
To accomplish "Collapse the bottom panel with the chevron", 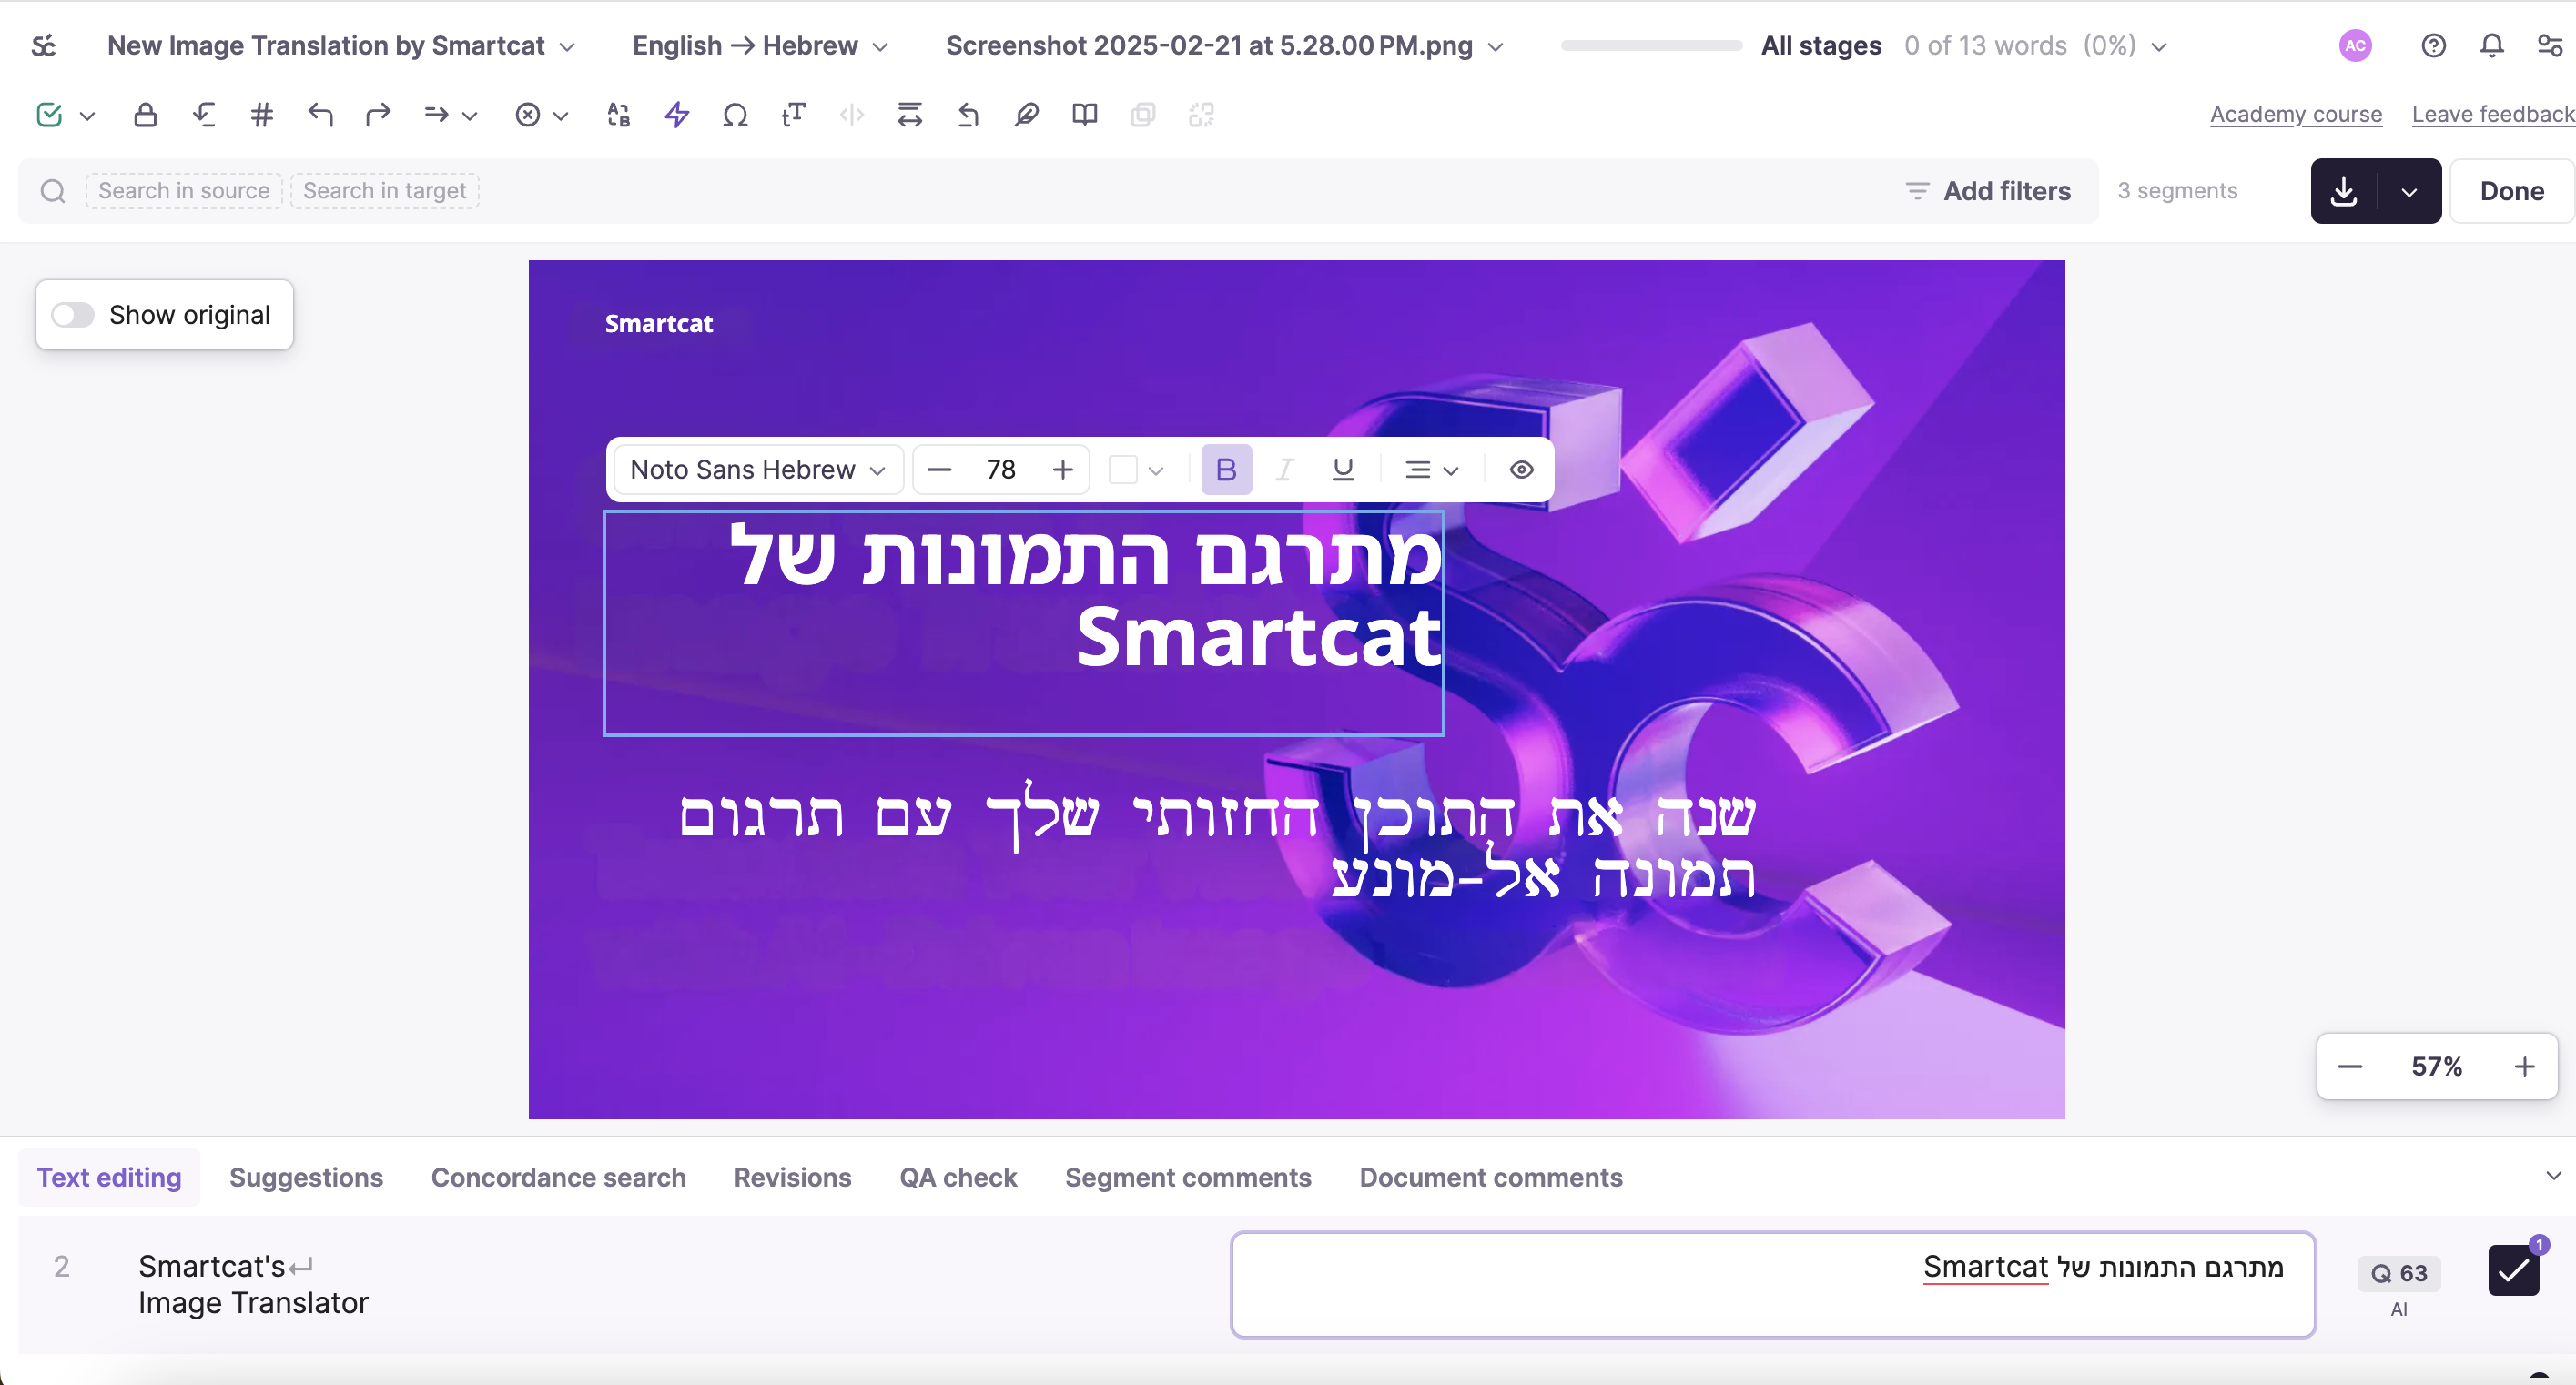I will (2553, 1176).
